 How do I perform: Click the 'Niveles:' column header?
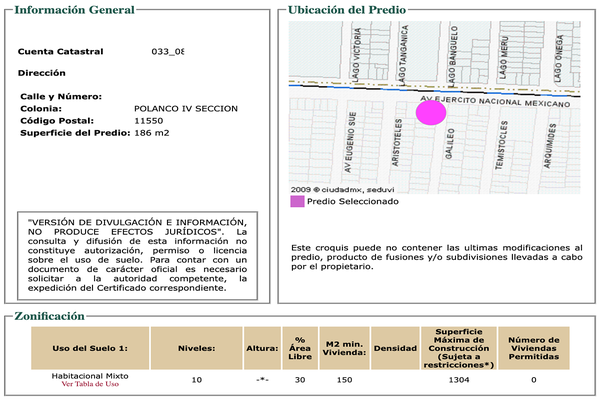[x=196, y=347]
